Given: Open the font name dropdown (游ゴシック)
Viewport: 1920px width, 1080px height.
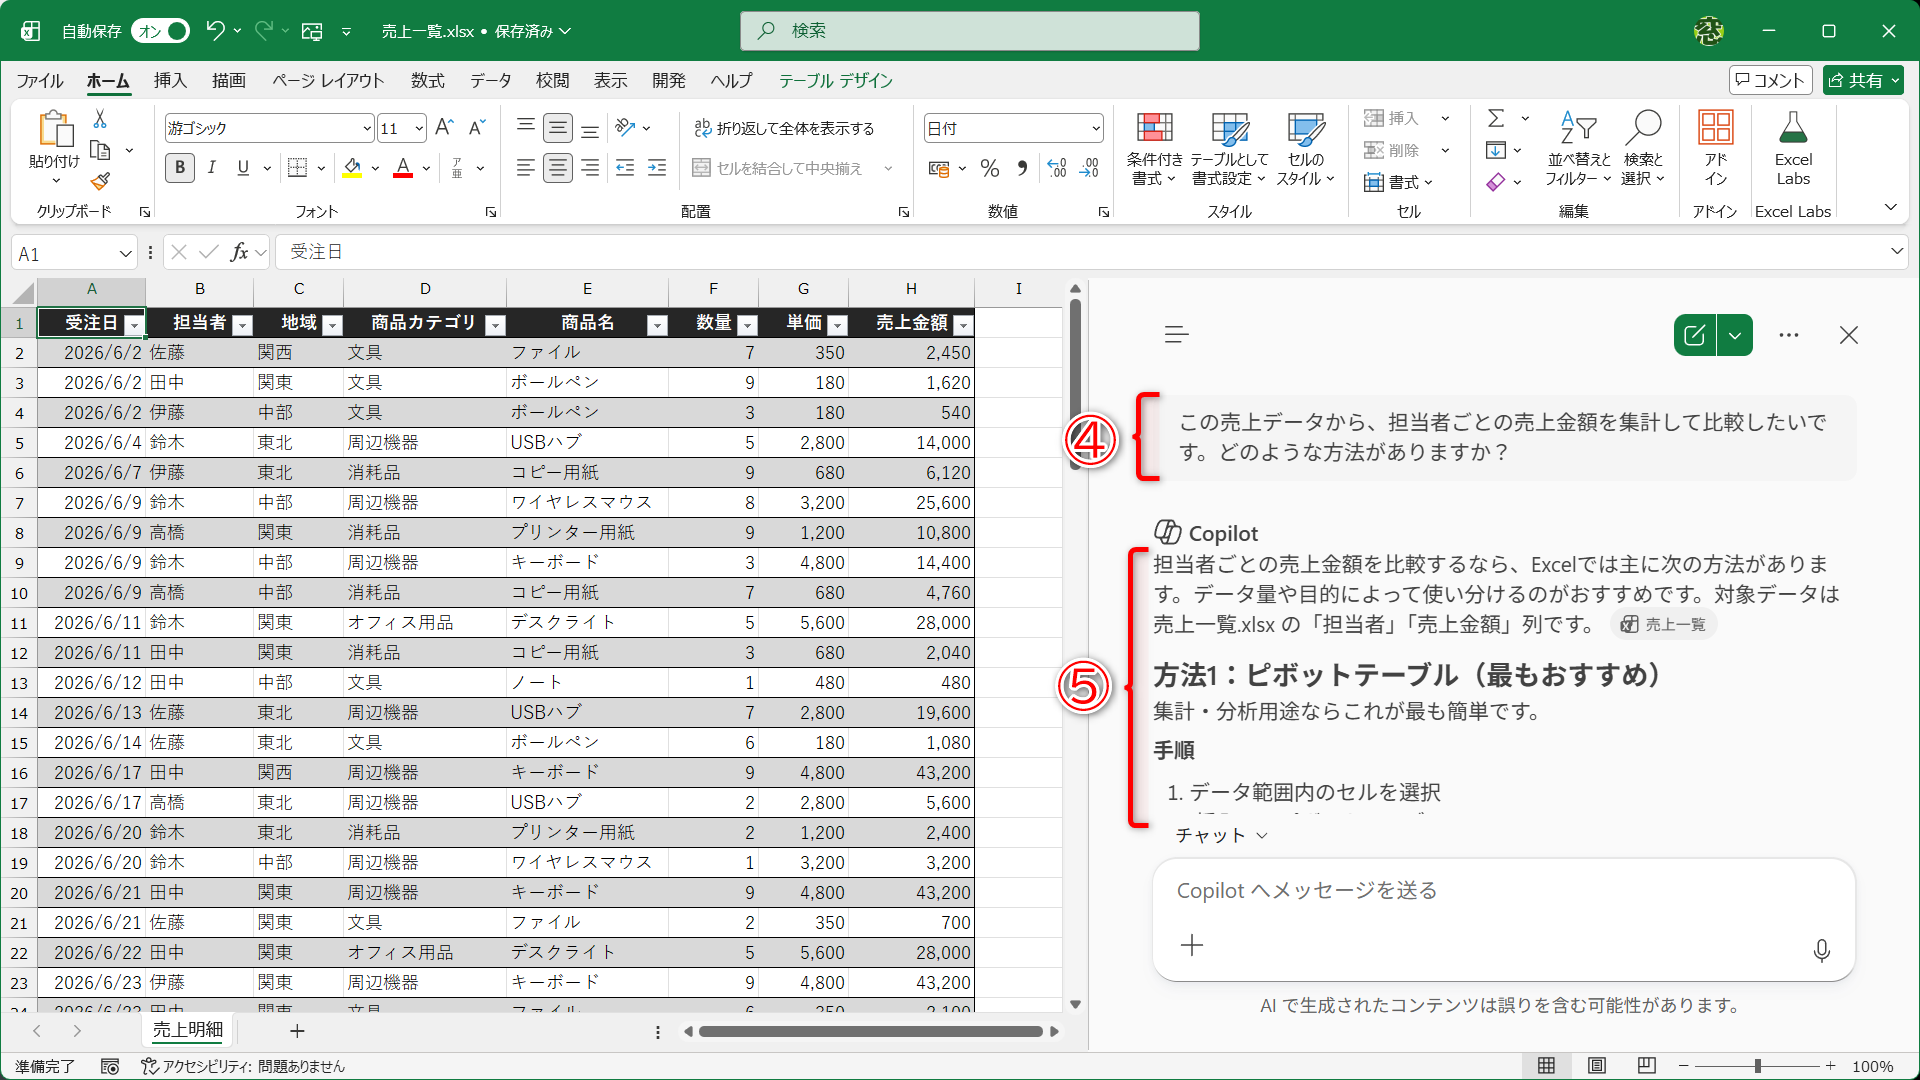Looking at the screenshot, I should point(367,128).
